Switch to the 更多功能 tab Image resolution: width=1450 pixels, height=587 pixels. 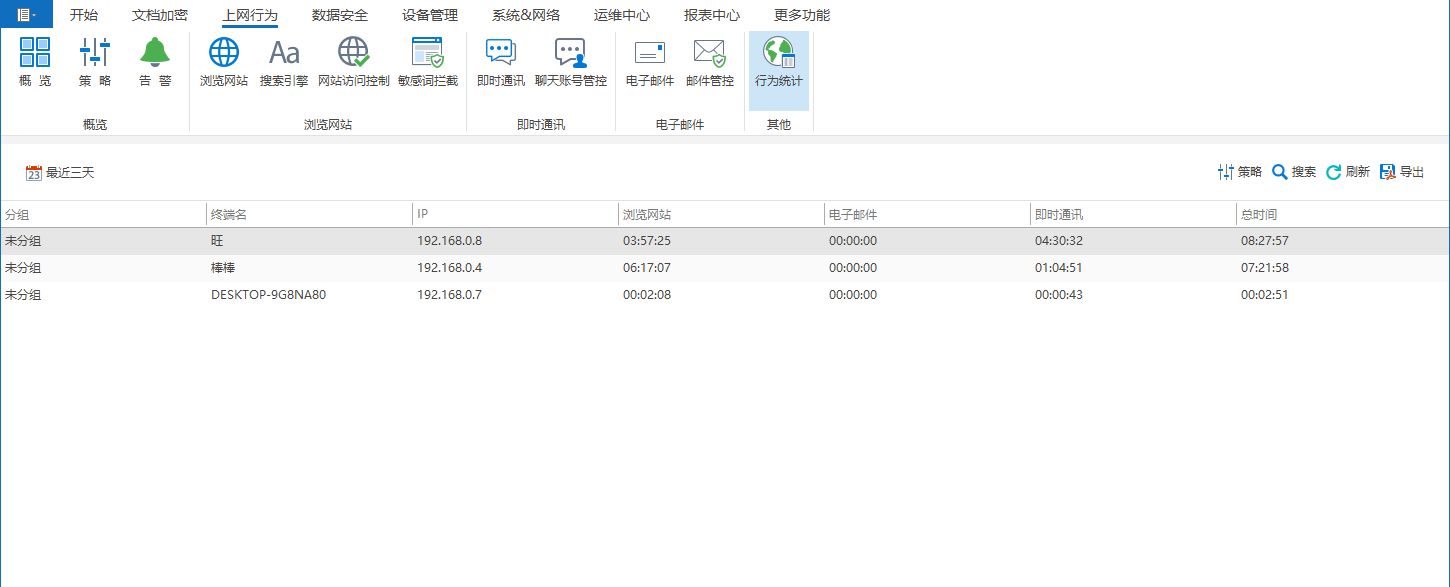(802, 15)
